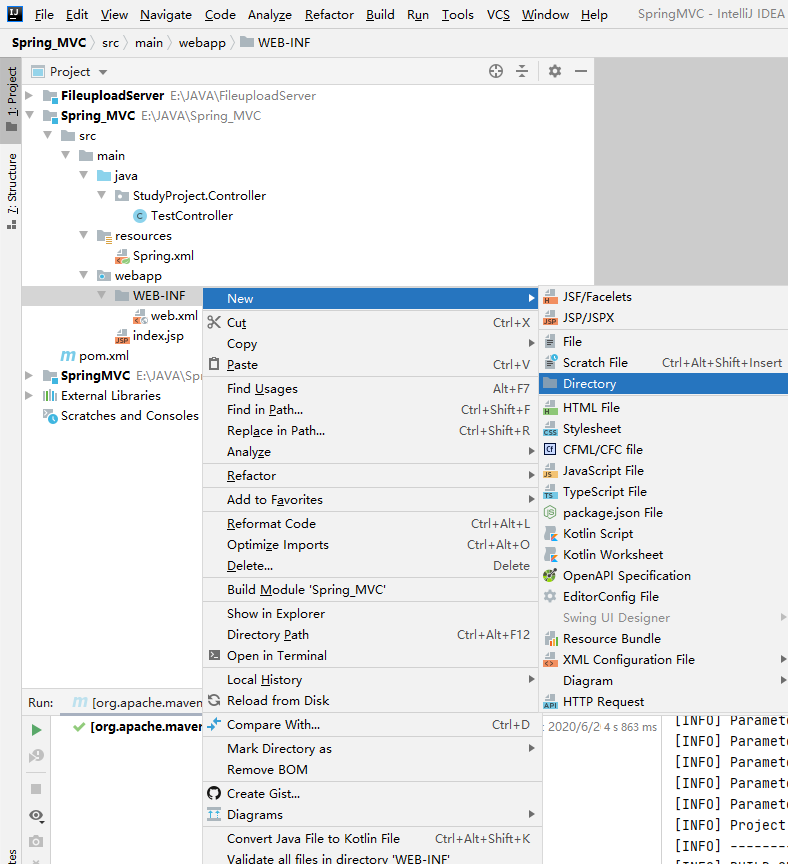This screenshot has height=864, width=788.
Task: Select Cut with scissors icon
Action: pos(371,322)
